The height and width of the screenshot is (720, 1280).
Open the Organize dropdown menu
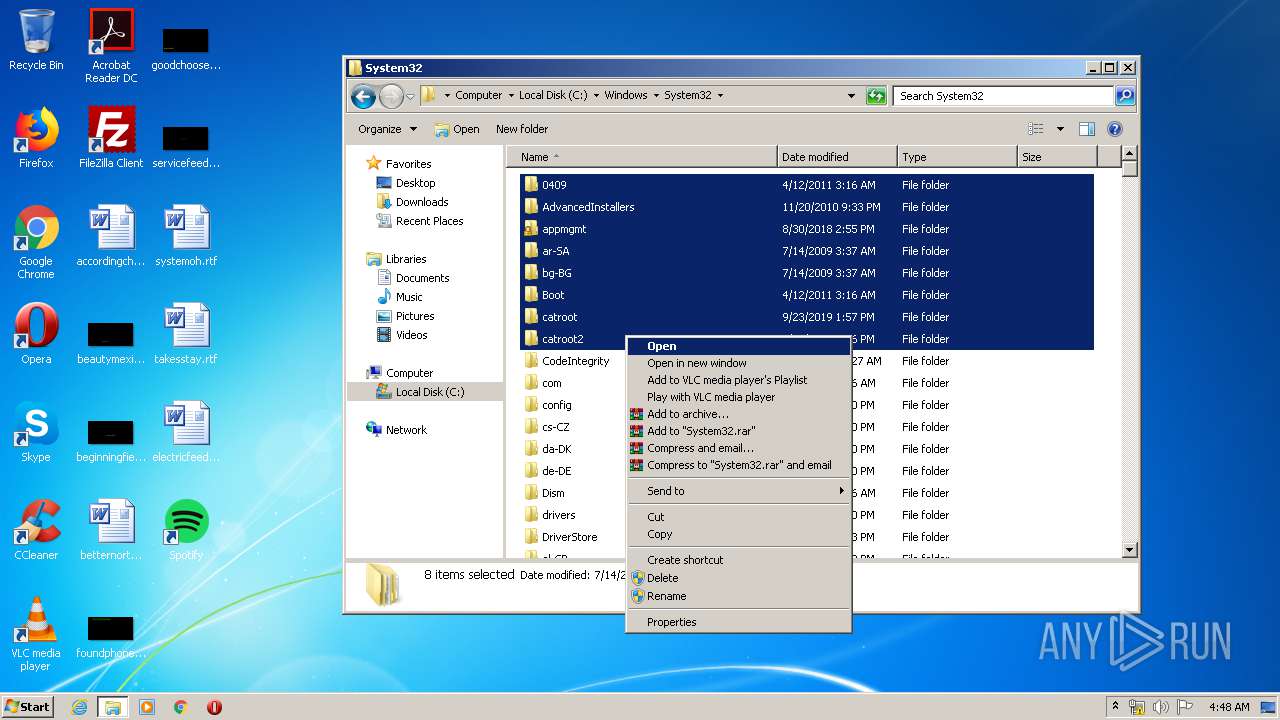[386, 129]
